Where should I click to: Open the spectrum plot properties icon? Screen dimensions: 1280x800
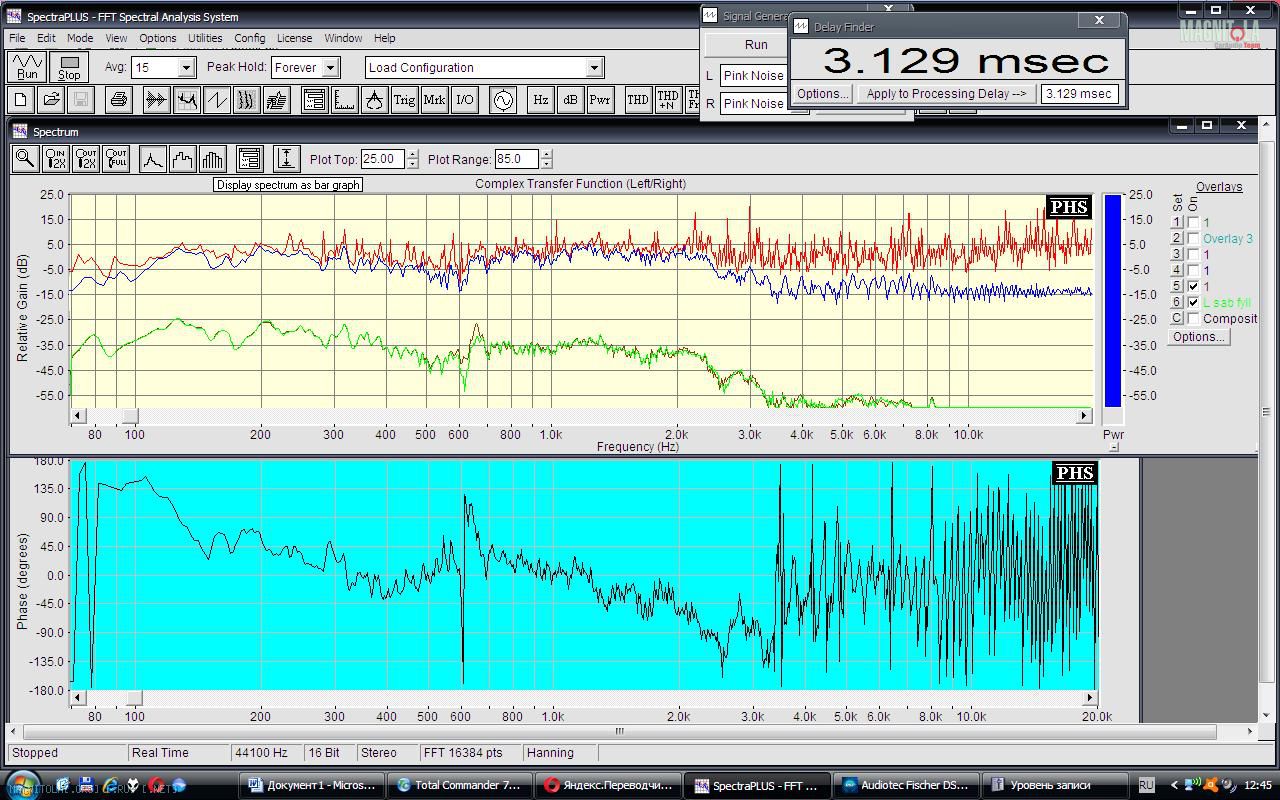point(249,158)
